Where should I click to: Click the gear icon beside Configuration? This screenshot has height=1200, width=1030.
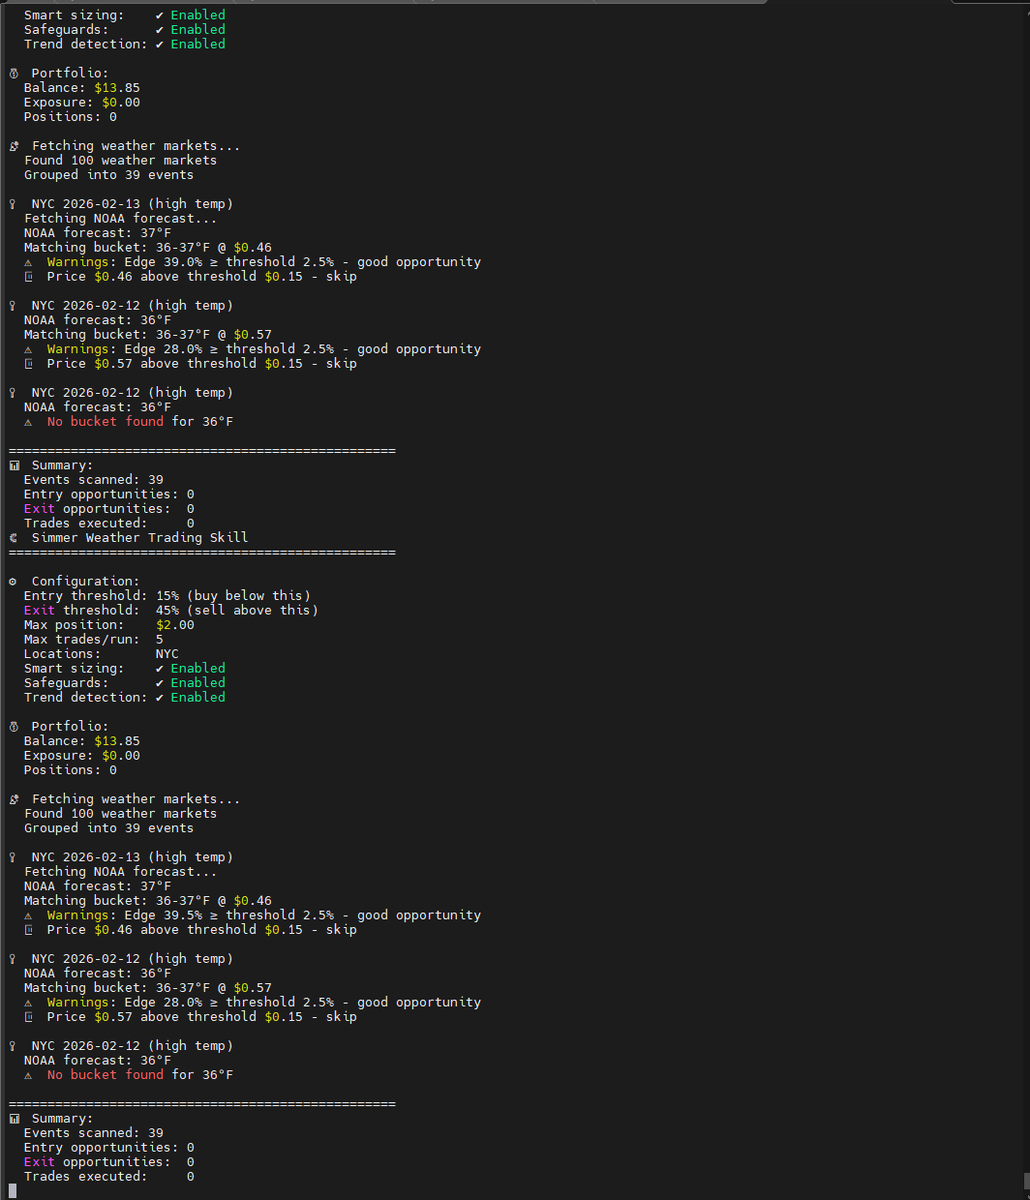pos(12,581)
